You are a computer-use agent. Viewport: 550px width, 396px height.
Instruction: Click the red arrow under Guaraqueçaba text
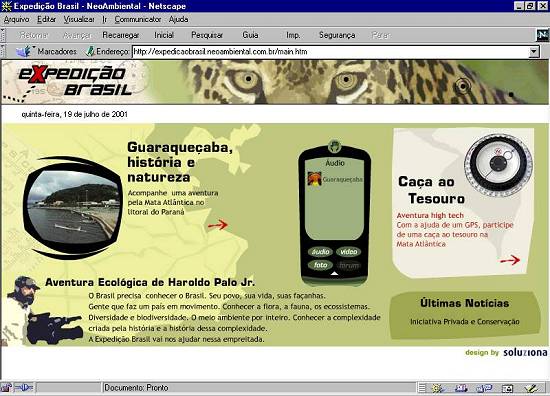tap(217, 224)
